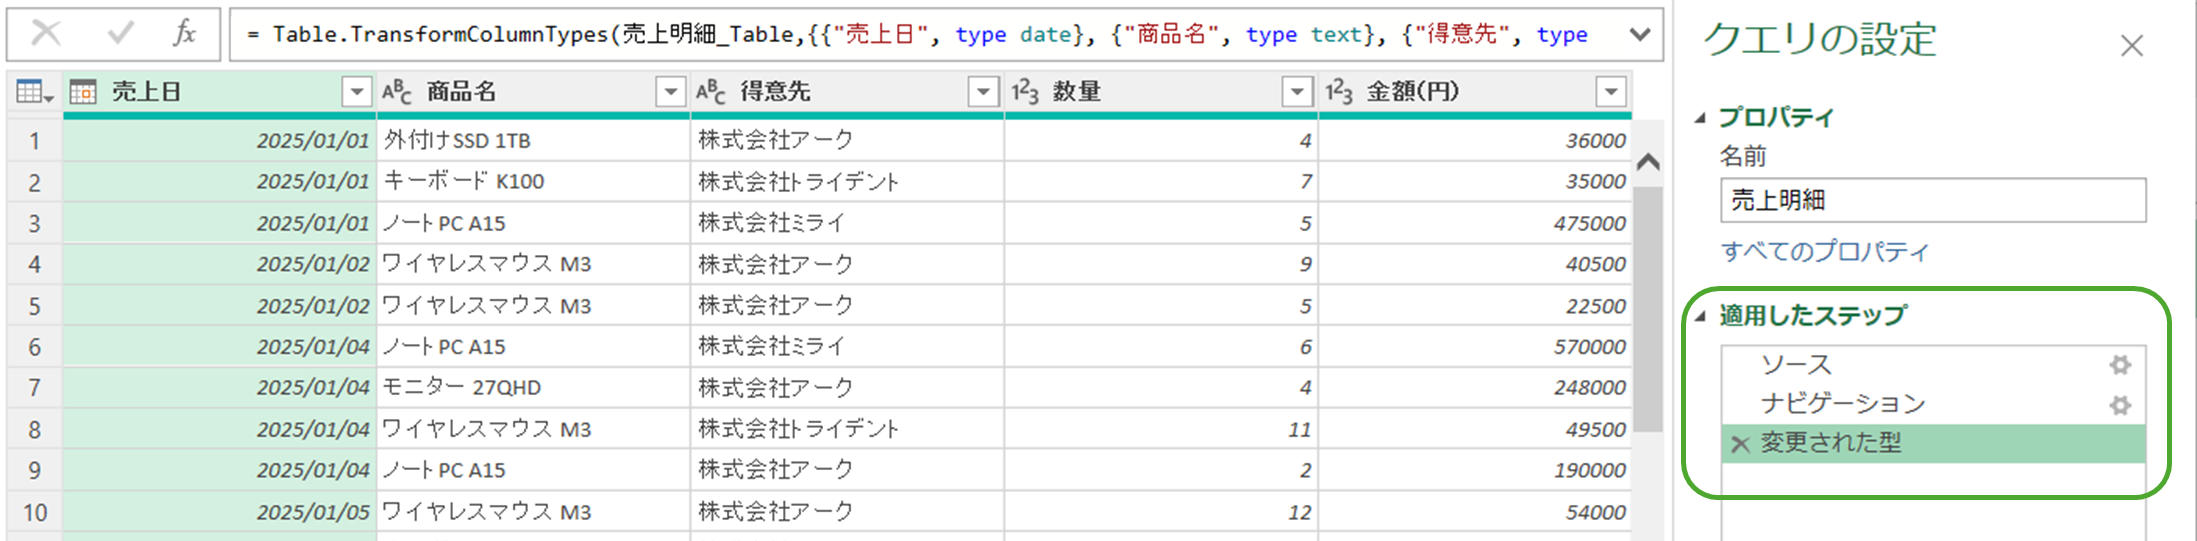Expand the formula bar with chevron
The width and height of the screenshot is (2197, 541).
(x=1639, y=35)
